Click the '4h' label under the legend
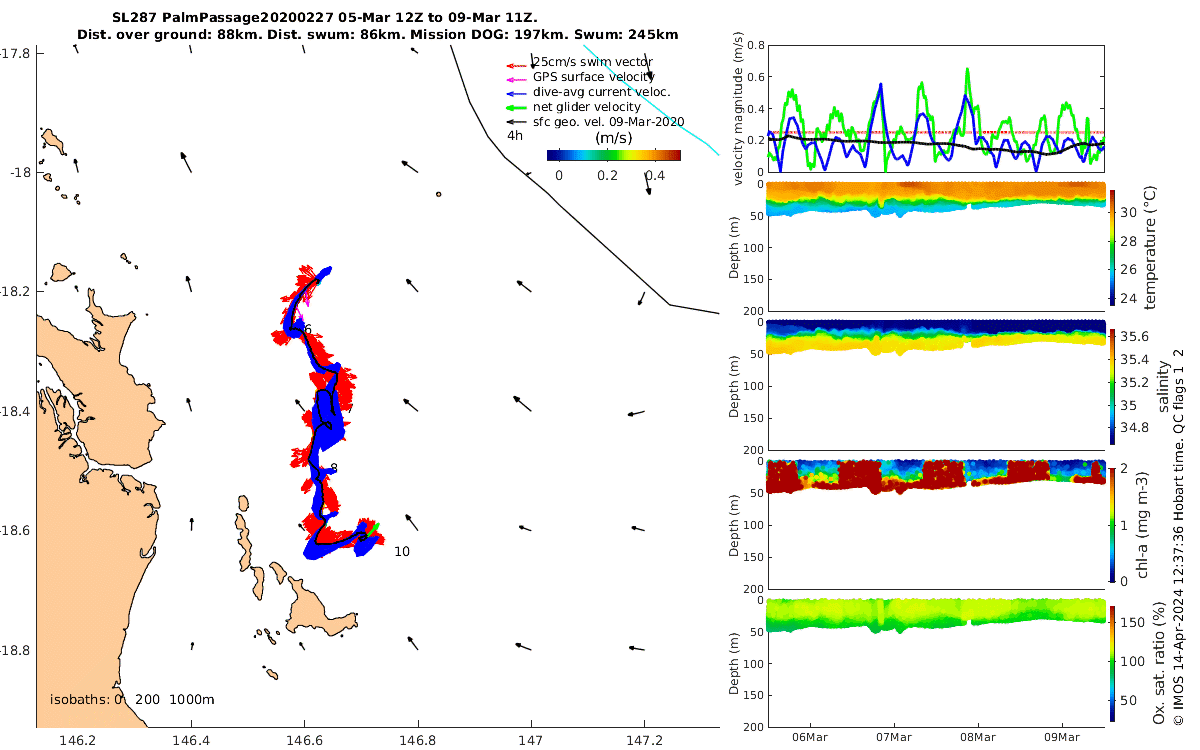This screenshot has height=750, width=1200. [515, 135]
